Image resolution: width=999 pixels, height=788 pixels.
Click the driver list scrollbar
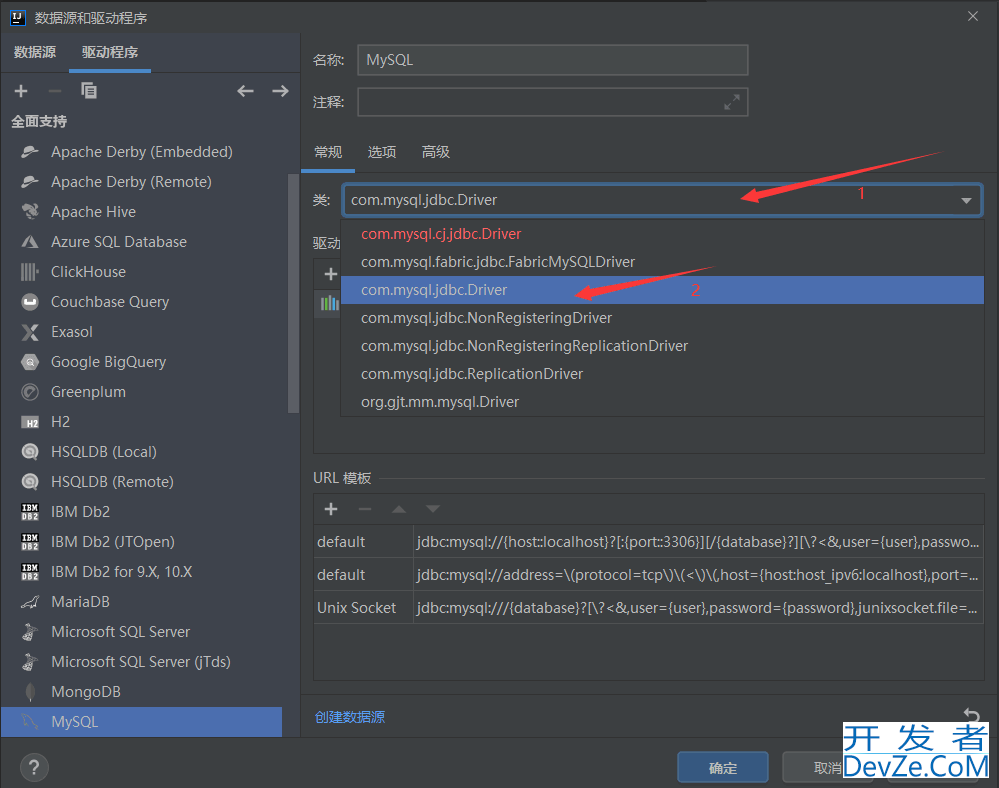293,293
